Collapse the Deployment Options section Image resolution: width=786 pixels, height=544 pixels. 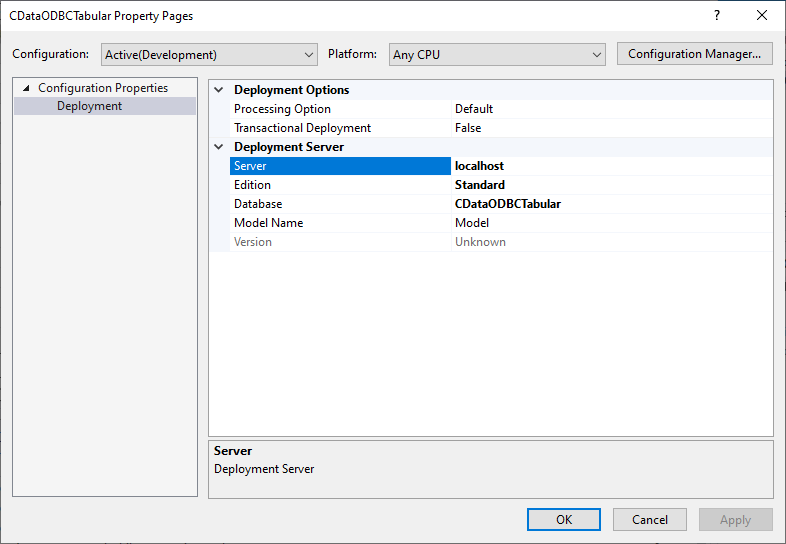(219, 90)
